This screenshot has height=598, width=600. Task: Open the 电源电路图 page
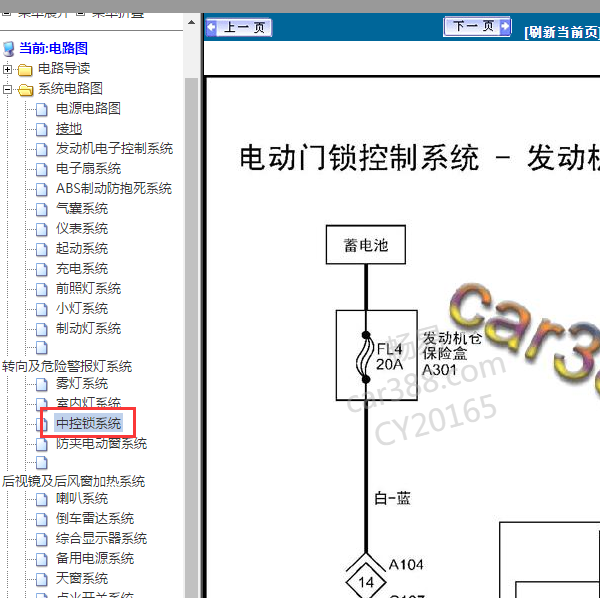tap(88, 109)
